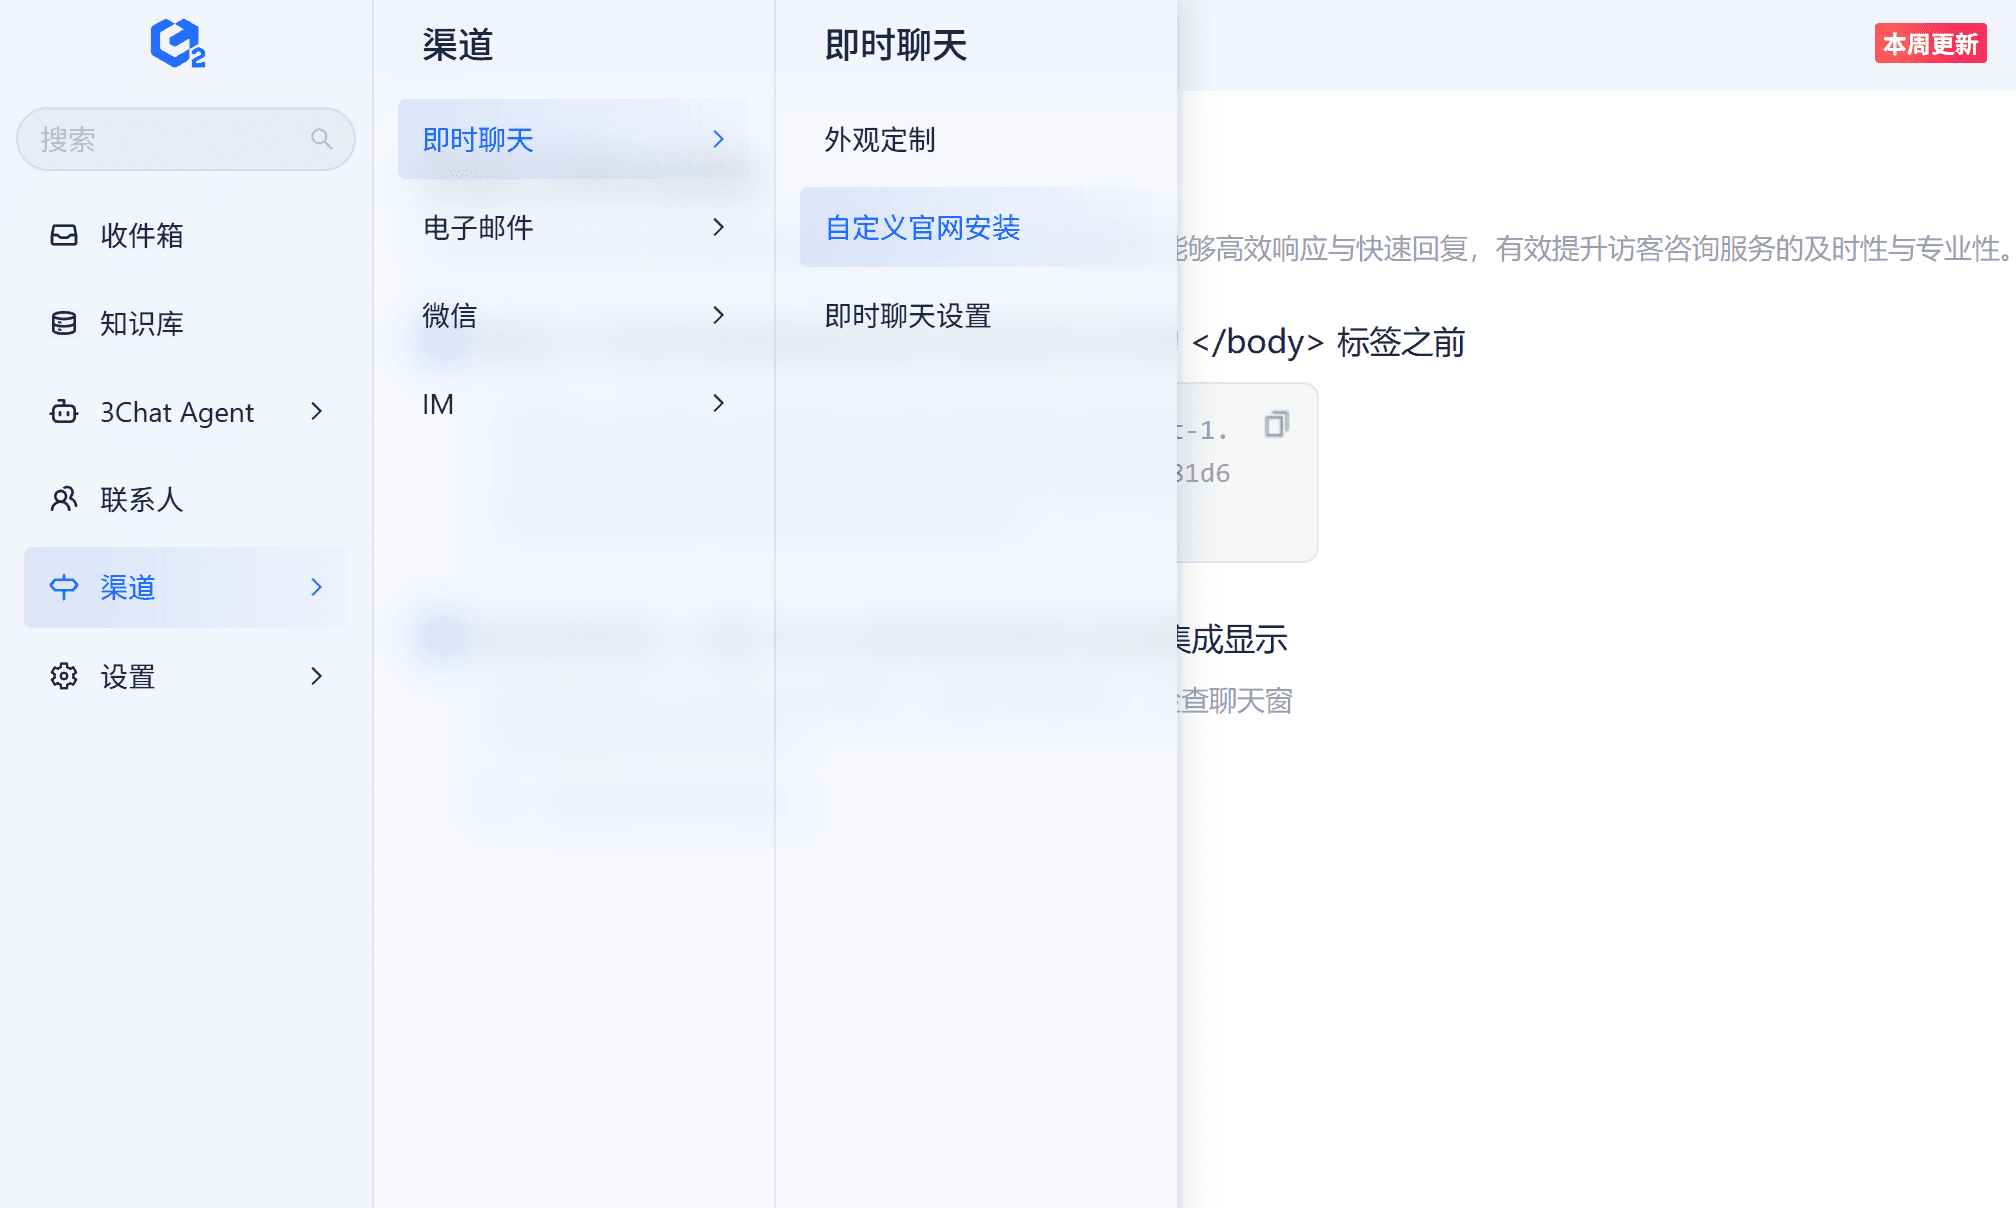This screenshot has height=1208, width=2016.
Task: Expand the 微信 channel chevron
Action: click(718, 315)
